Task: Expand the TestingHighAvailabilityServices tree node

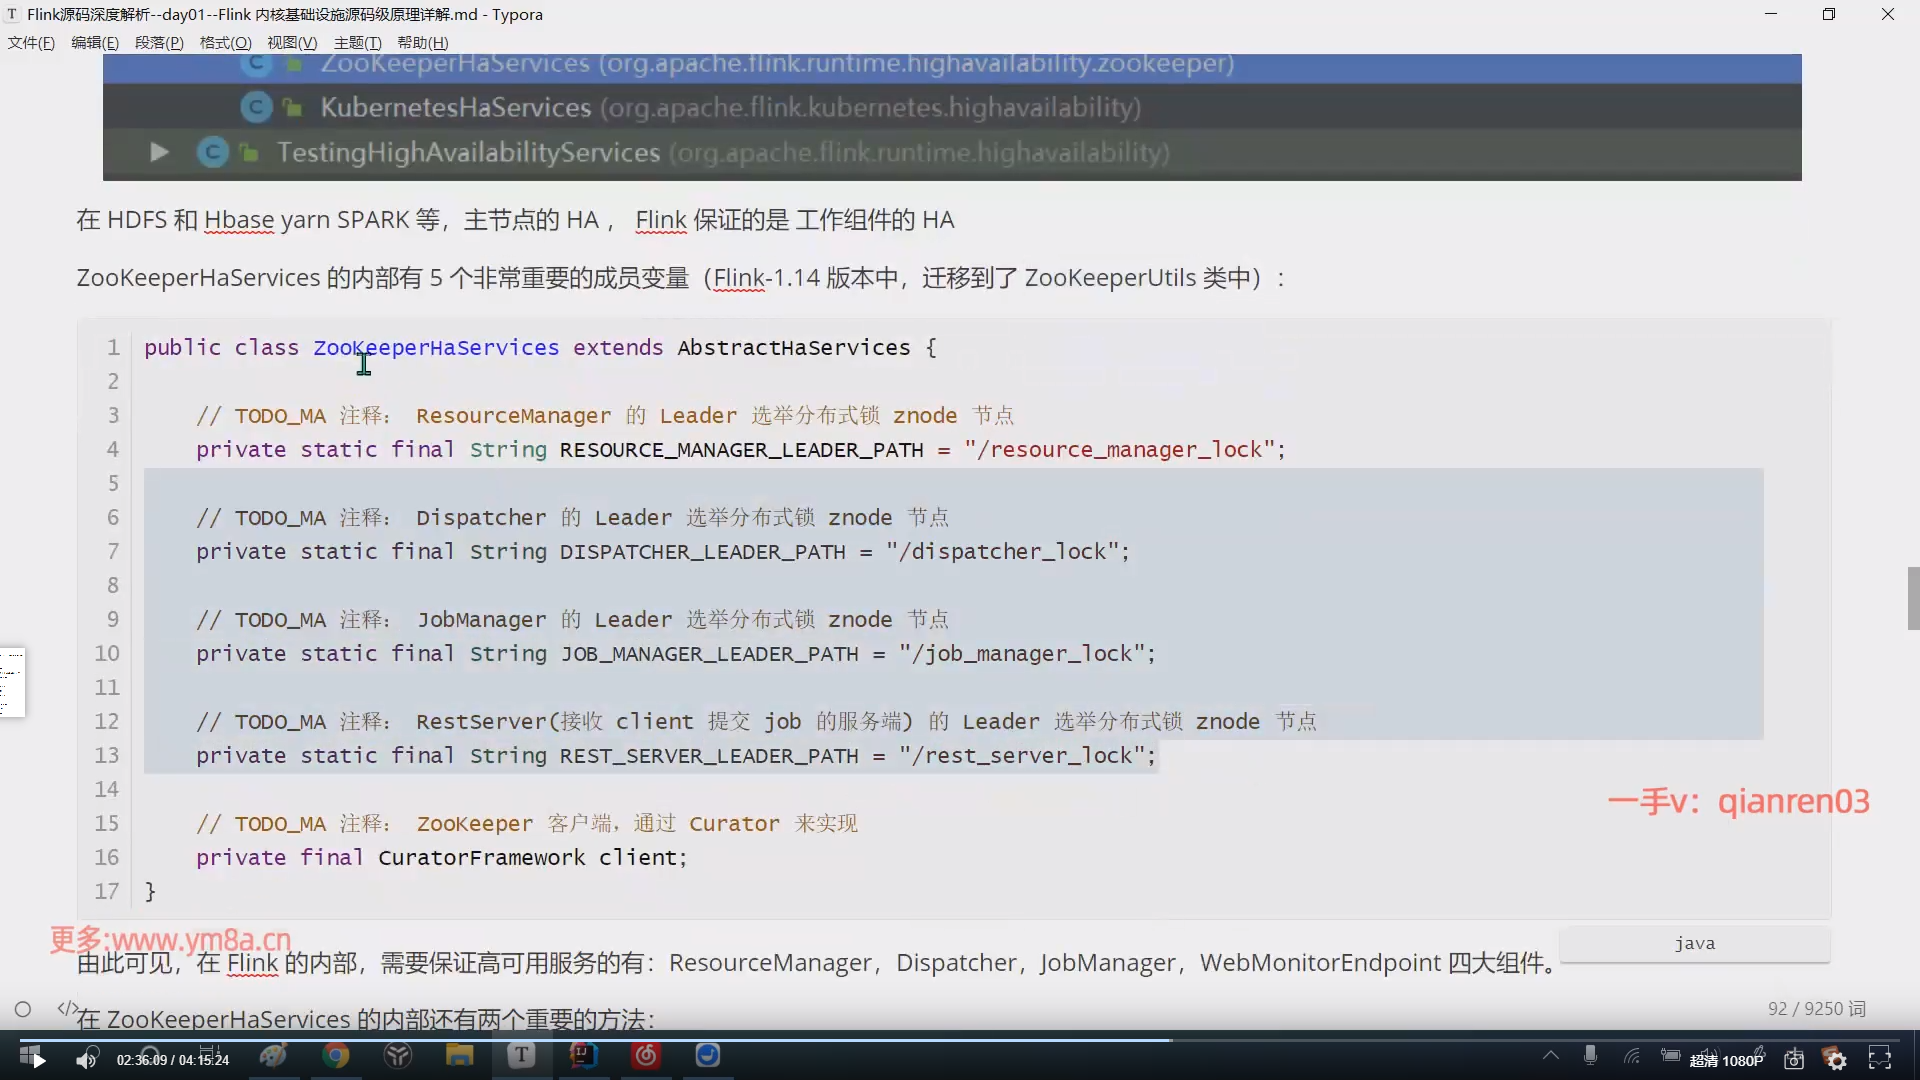Action: tap(158, 152)
